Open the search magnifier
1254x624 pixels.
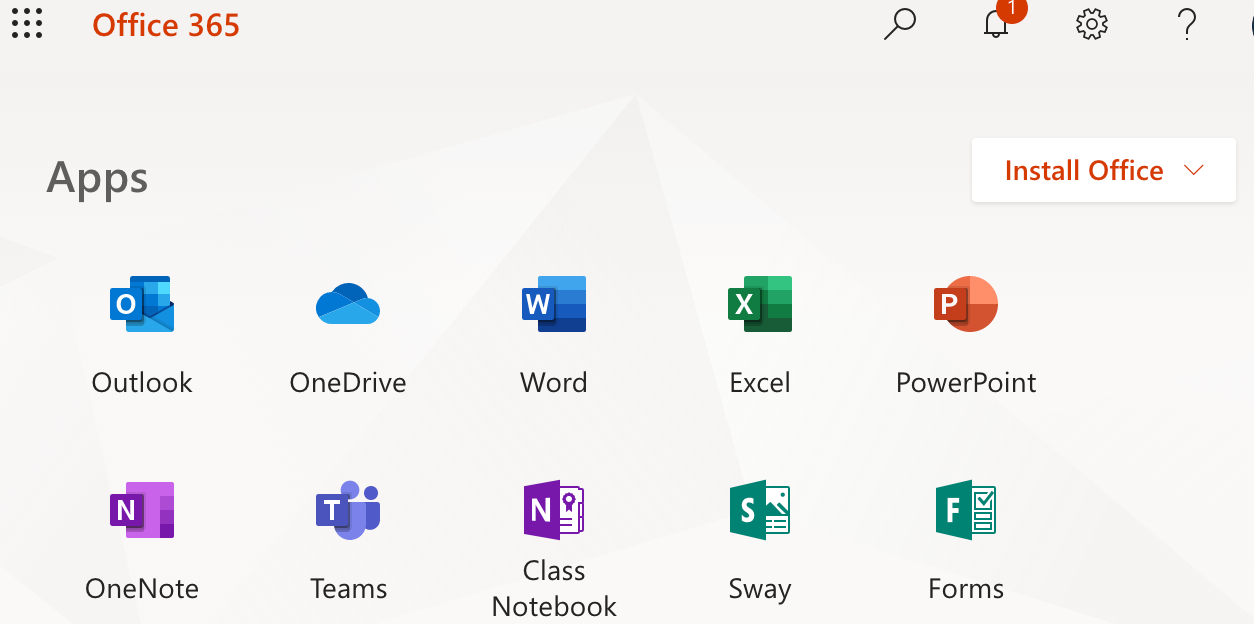pyautogui.click(x=900, y=24)
